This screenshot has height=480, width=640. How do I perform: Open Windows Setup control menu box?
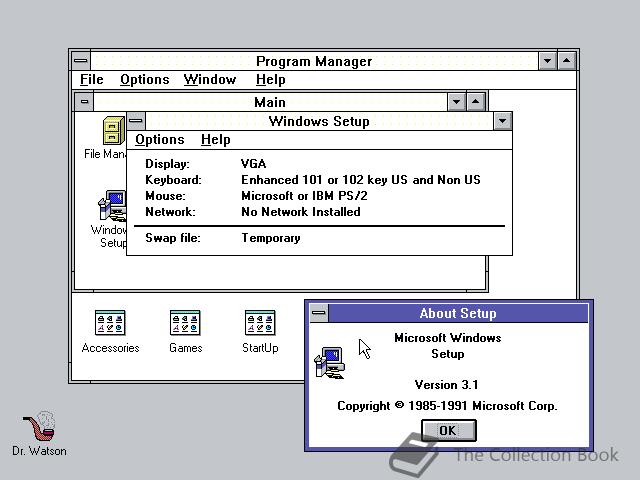pos(136,121)
